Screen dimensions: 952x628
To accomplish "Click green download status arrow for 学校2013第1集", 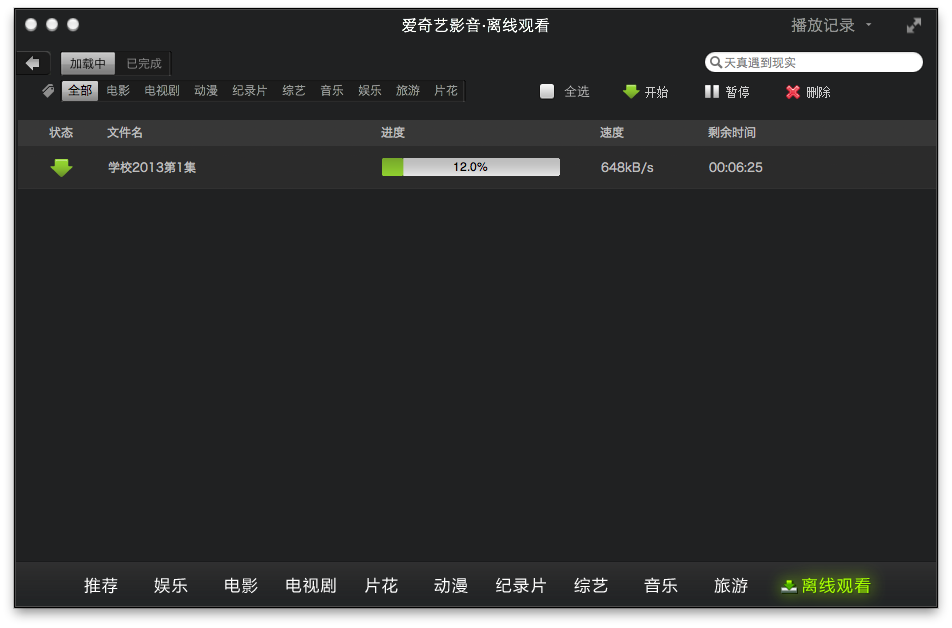I will (61, 168).
